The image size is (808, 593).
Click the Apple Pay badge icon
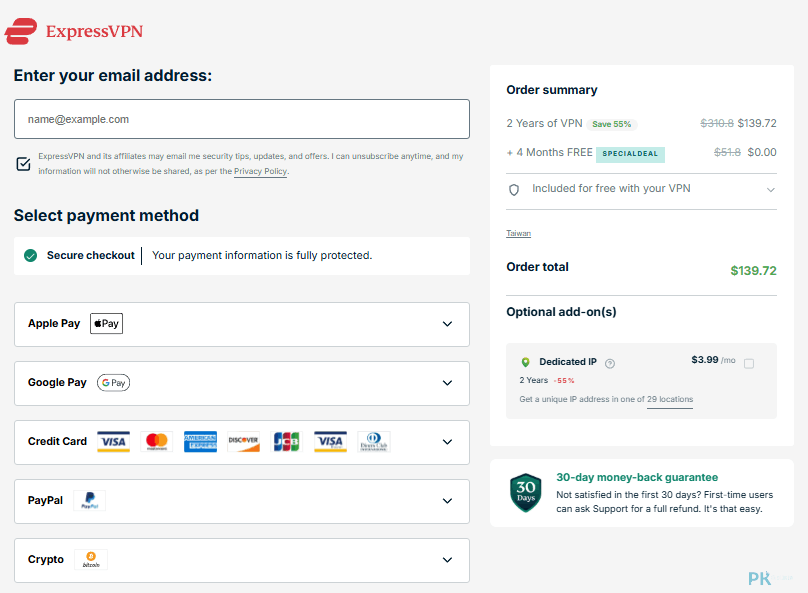107,324
